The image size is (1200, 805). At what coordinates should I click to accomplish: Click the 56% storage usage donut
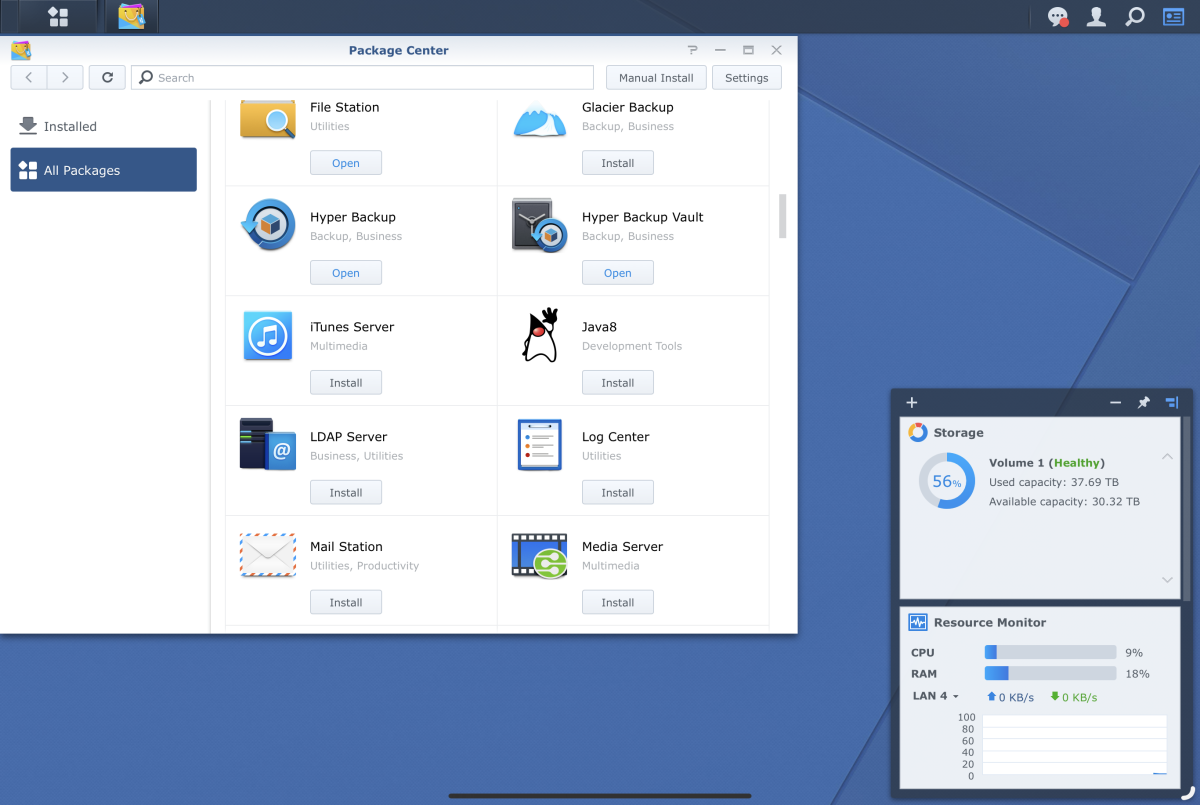(947, 481)
